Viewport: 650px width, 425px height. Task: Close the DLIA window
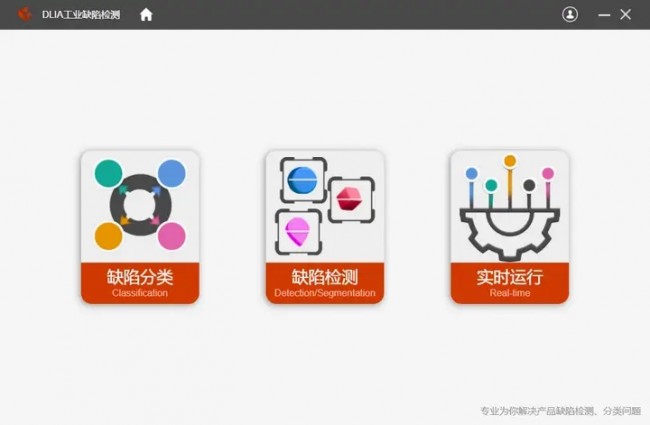pos(625,15)
